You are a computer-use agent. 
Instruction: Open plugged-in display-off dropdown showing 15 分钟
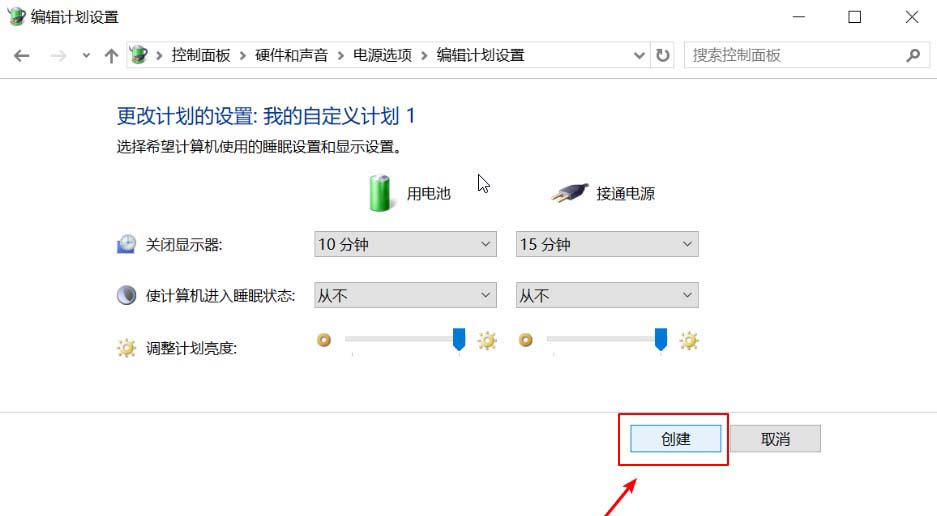tap(607, 244)
